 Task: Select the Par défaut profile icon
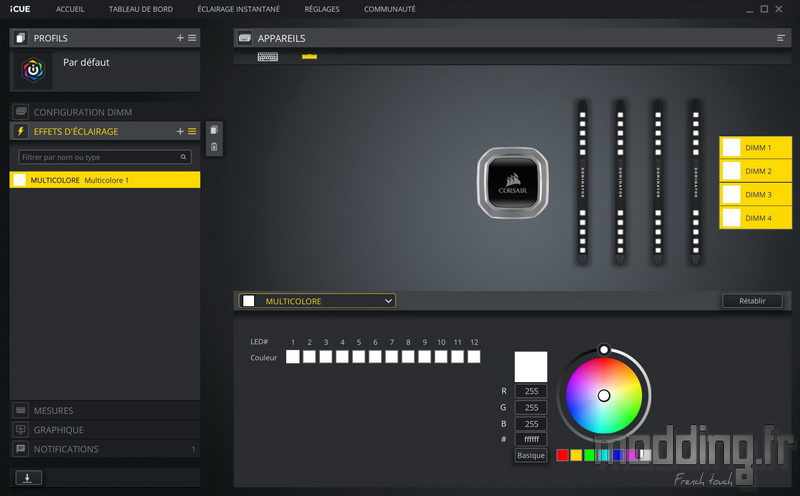point(33,70)
